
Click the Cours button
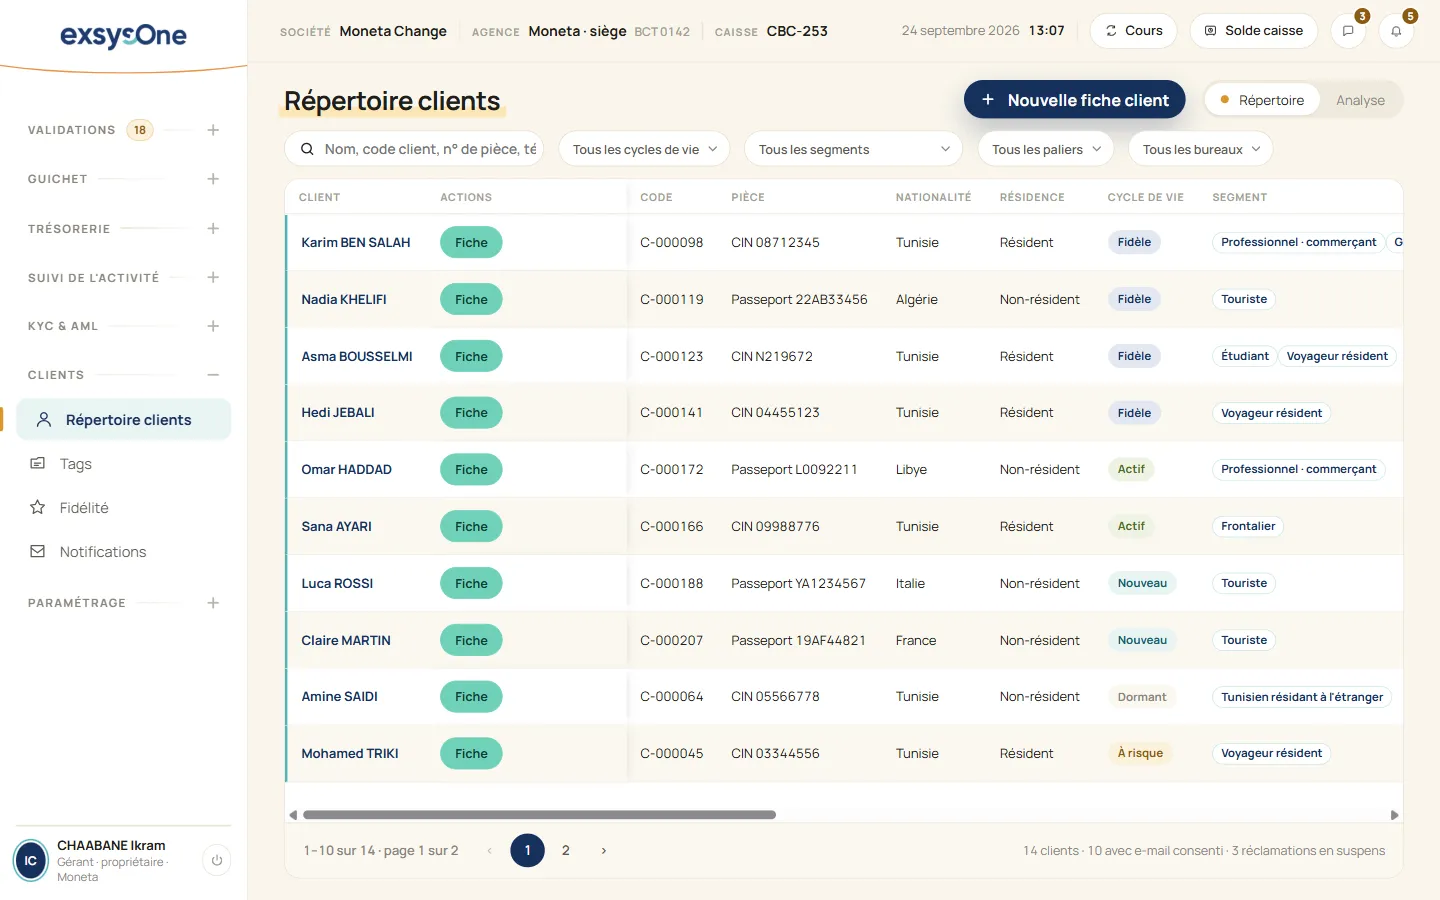coord(1133,31)
